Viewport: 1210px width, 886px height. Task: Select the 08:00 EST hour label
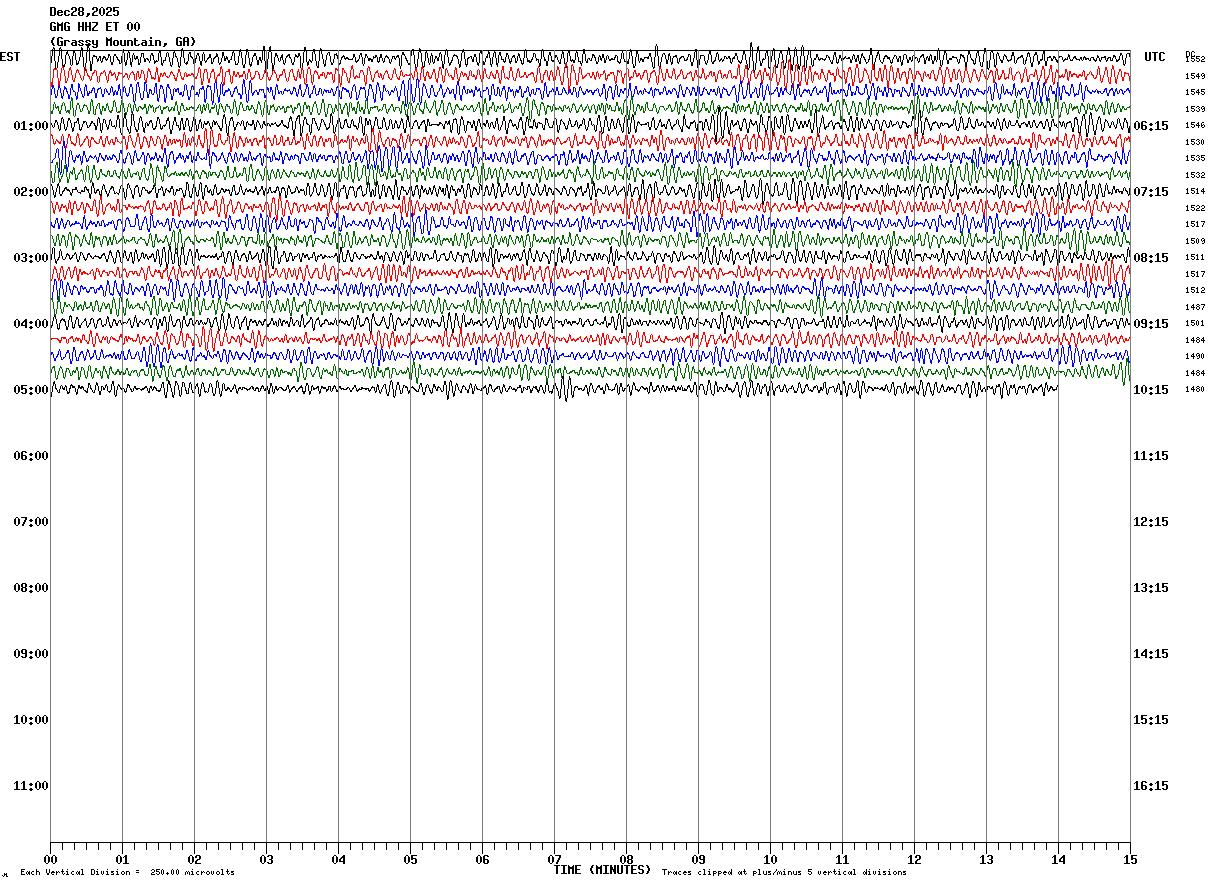[x=31, y=588]
